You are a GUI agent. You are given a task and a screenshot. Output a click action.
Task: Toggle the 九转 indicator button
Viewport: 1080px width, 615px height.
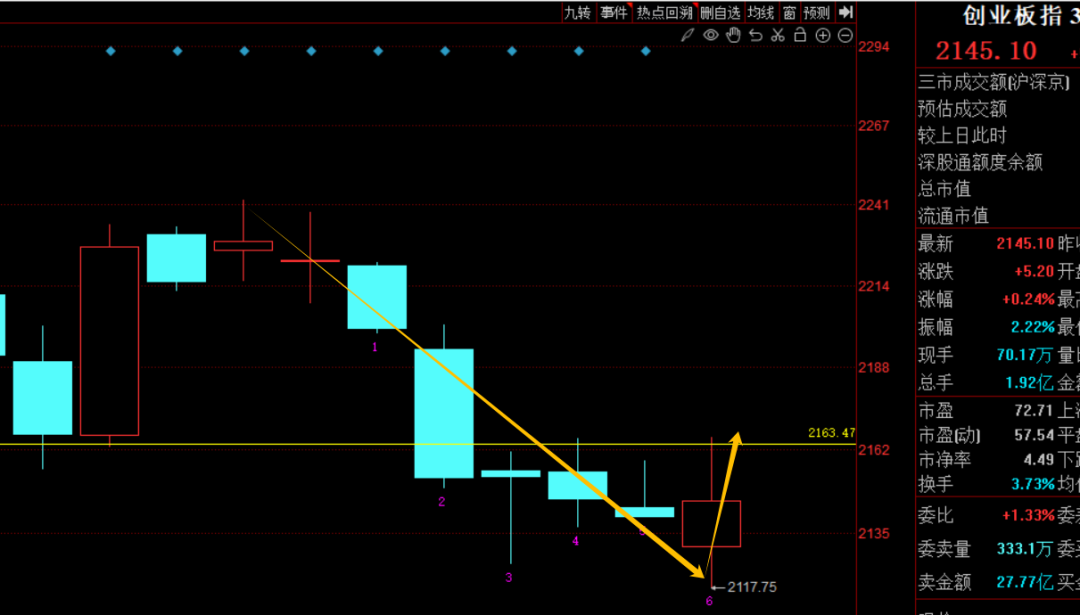pos(577,12)
